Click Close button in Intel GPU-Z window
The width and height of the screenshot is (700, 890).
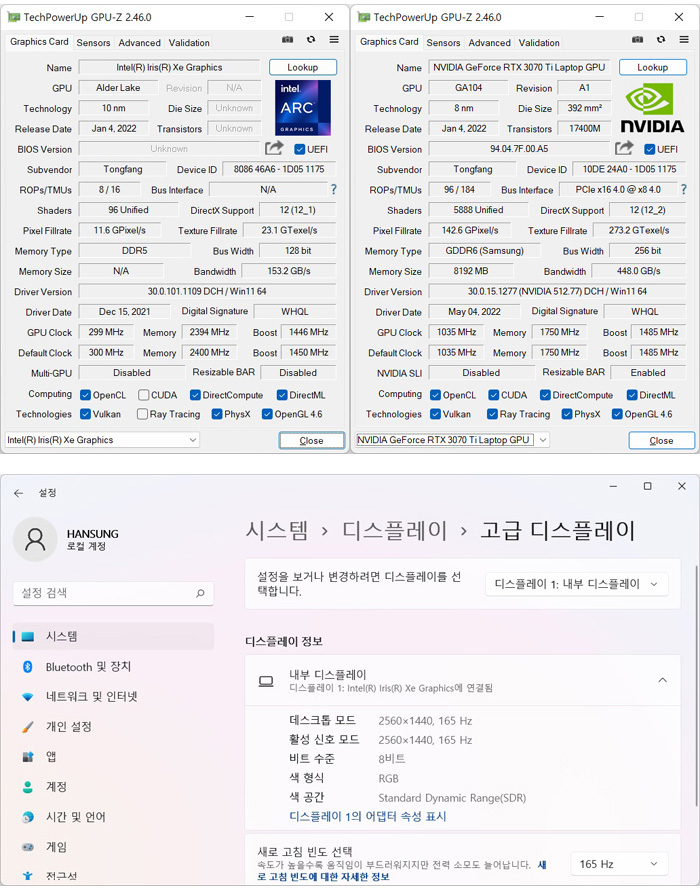click(x=311, y=440)
